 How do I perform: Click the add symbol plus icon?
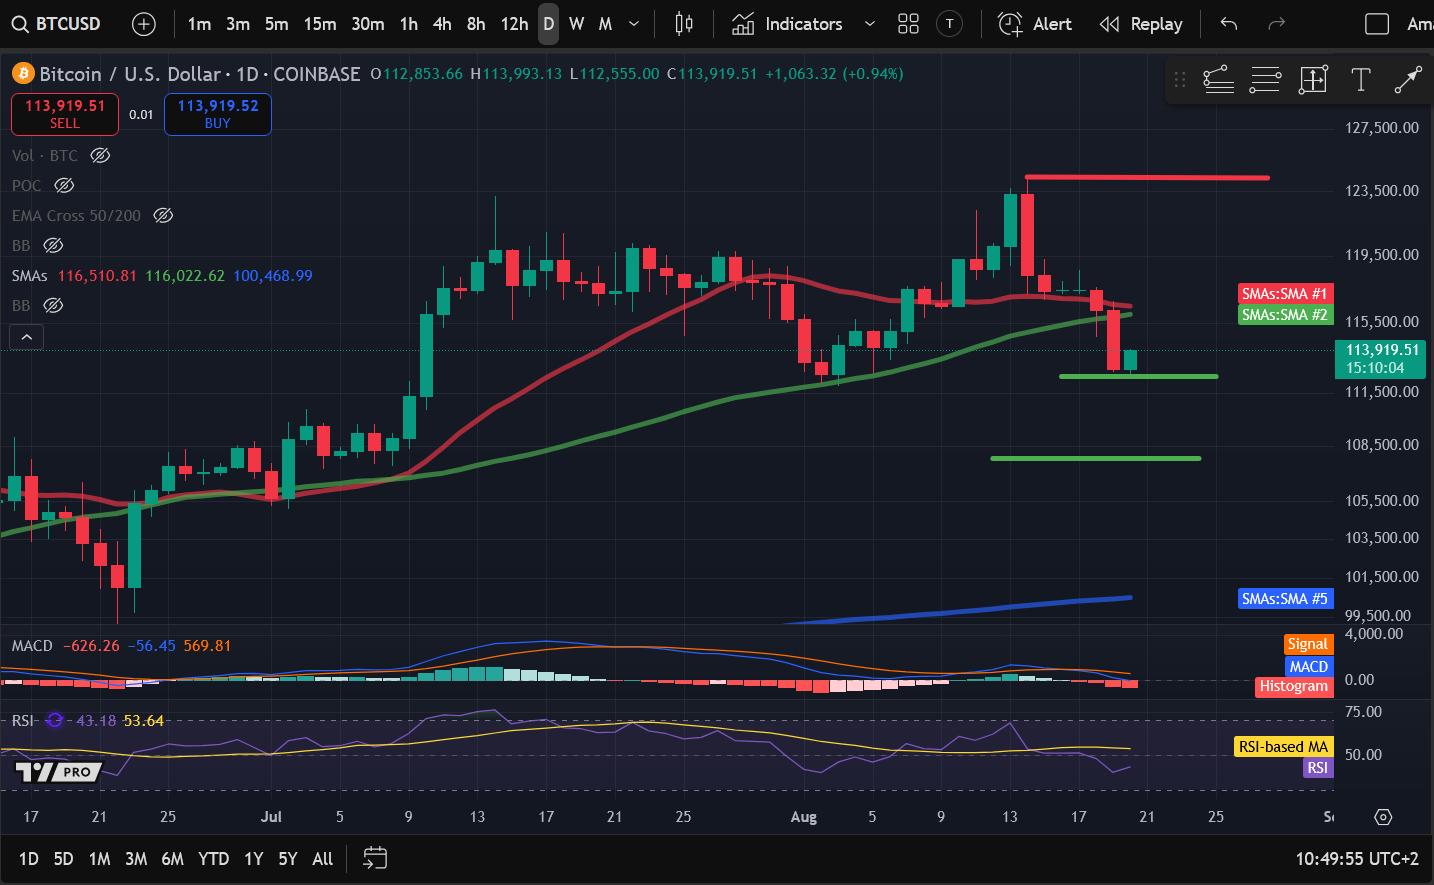pos(144,24)
